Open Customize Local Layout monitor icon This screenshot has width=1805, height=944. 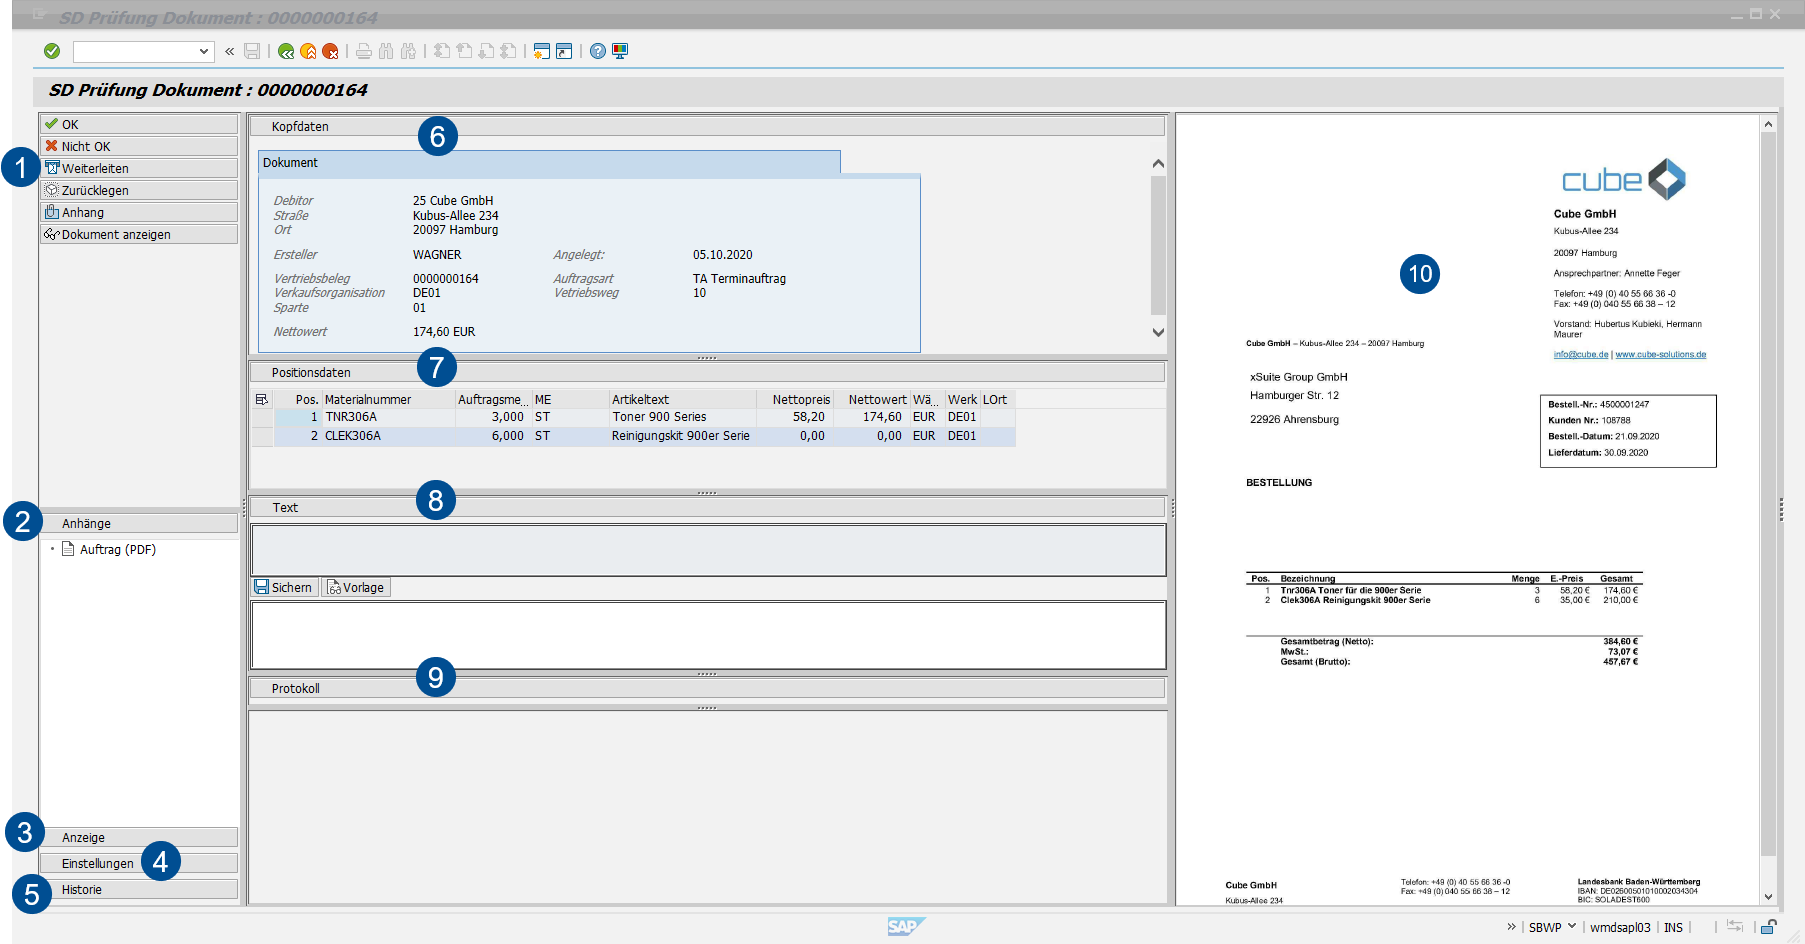coord(620,51)
